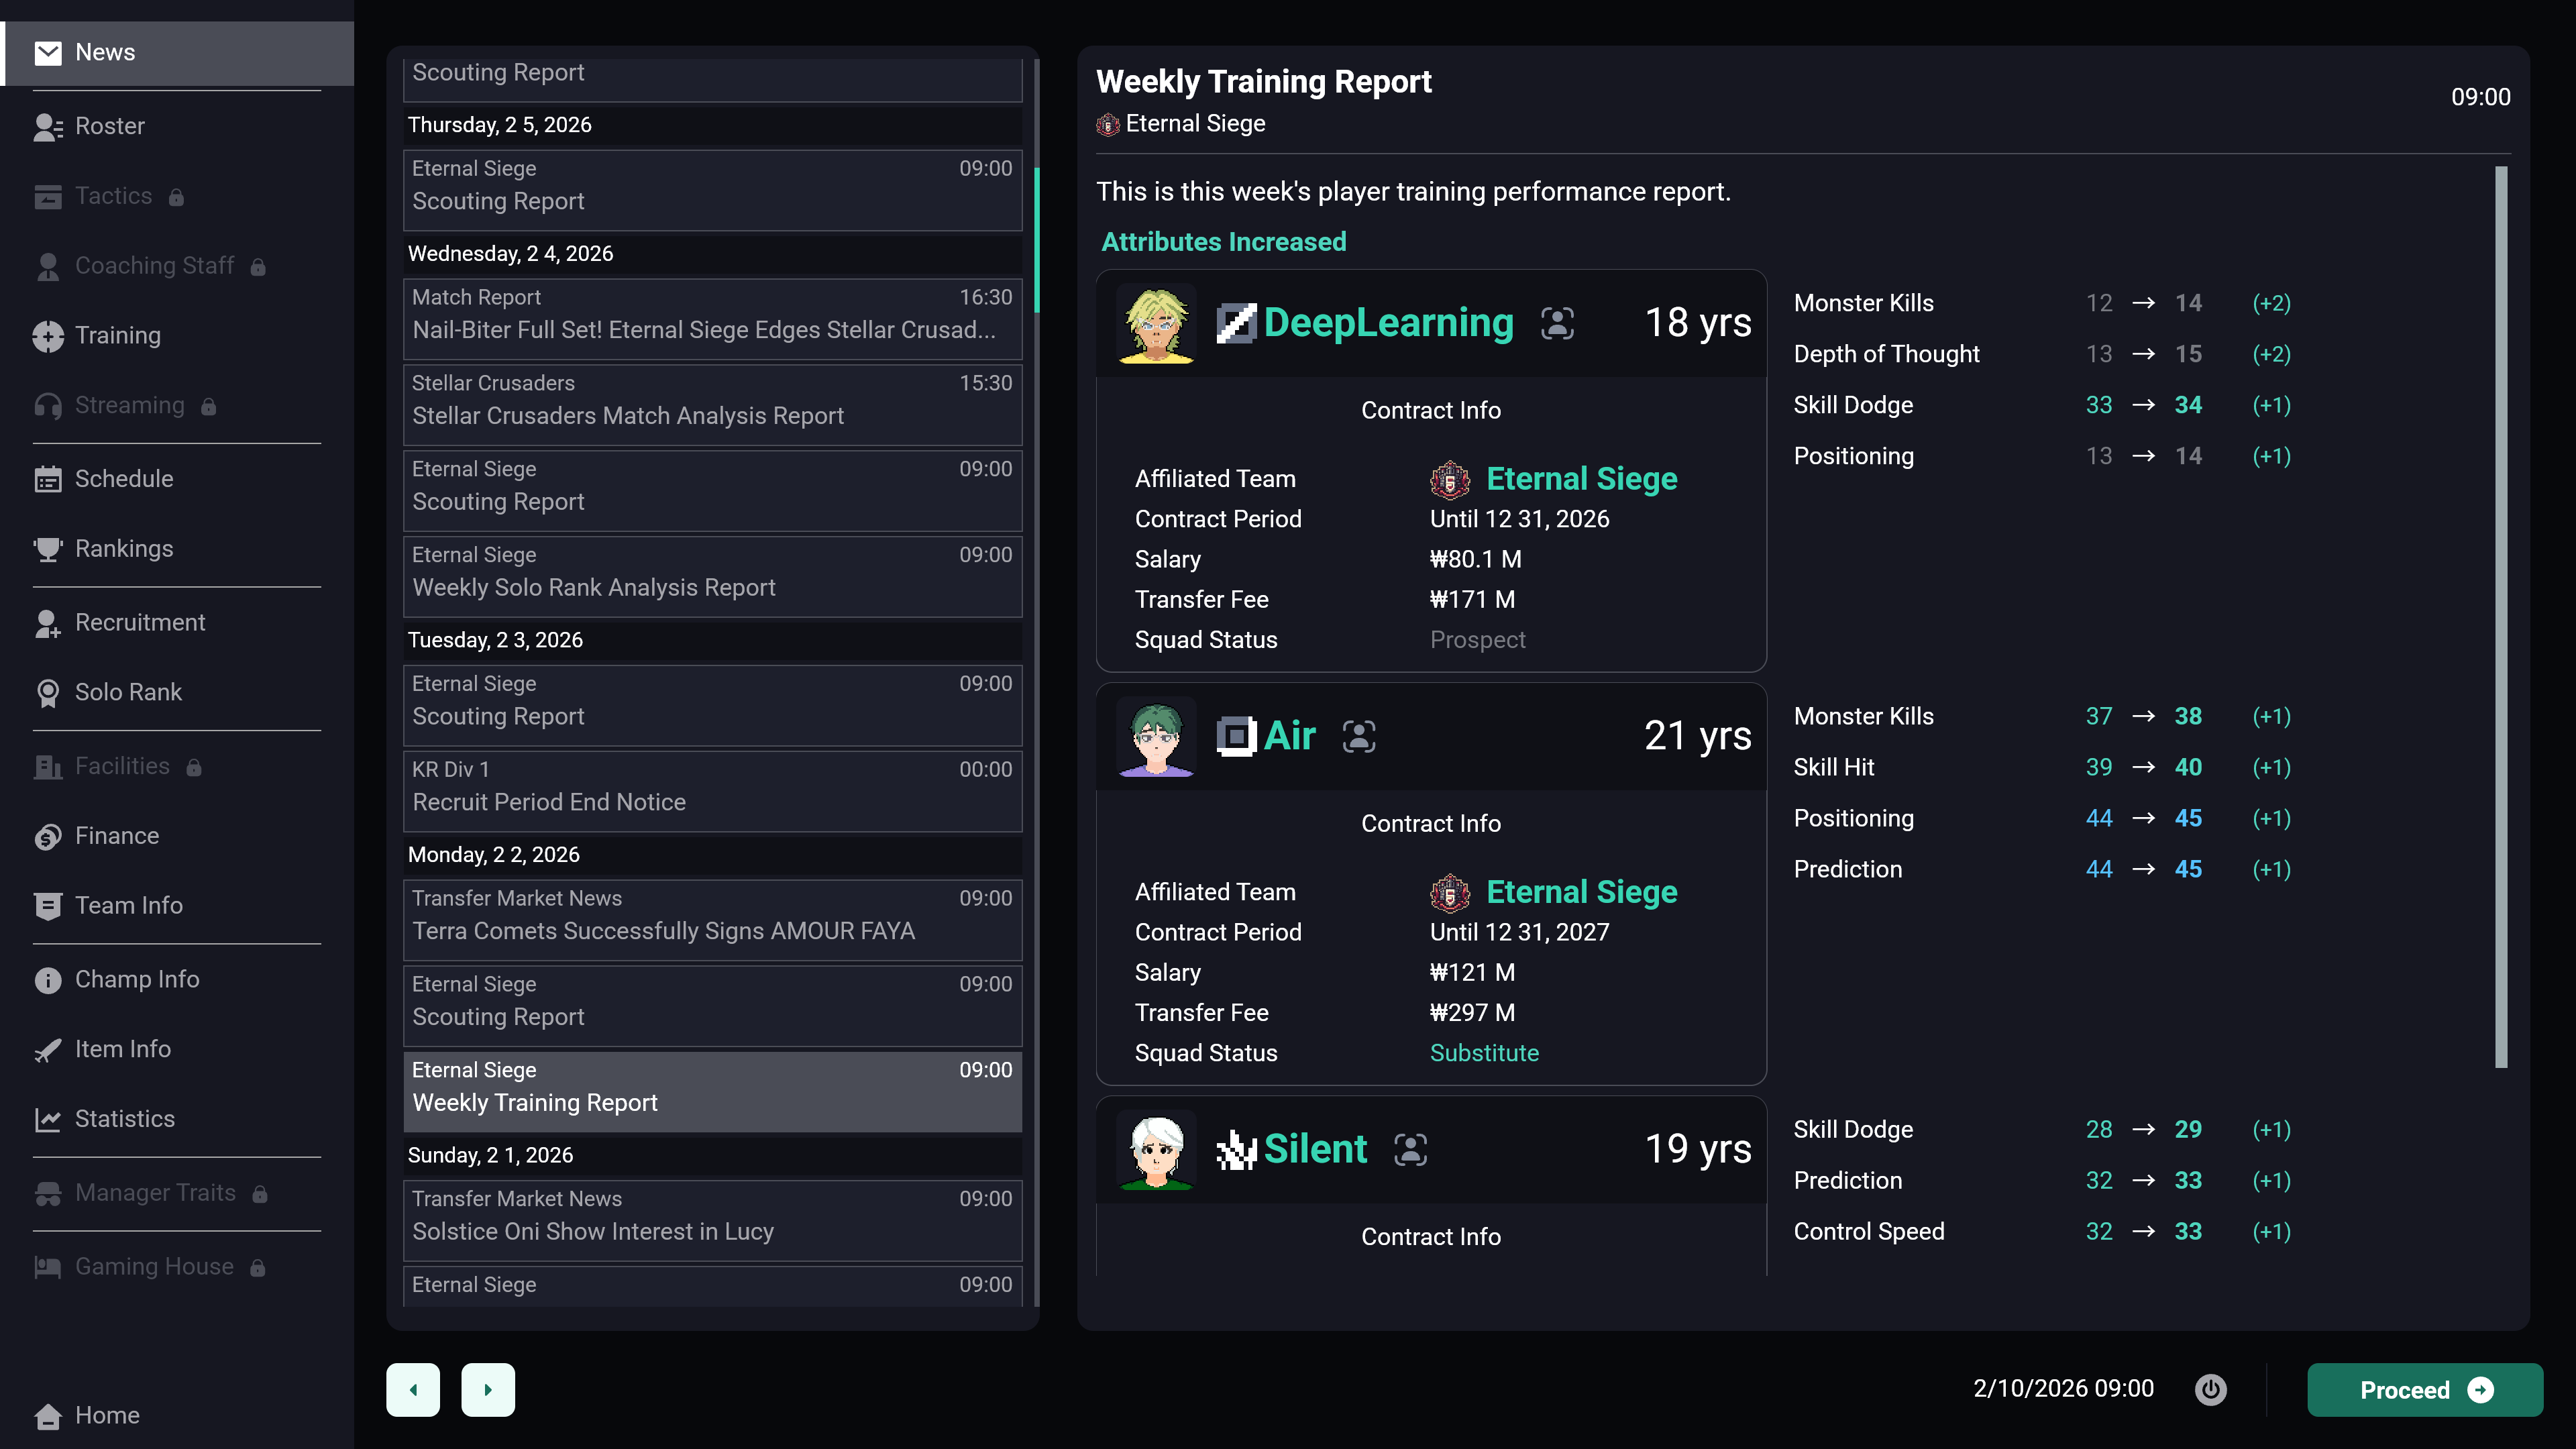Click Silent's avatar thumbnail

(x=1156, y=1149)
